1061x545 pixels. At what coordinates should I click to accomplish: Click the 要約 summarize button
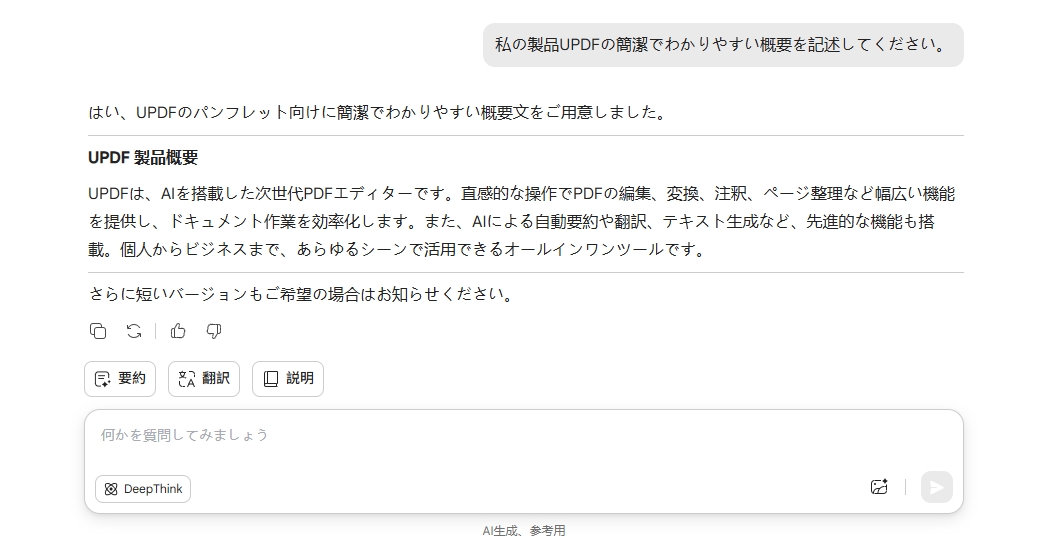click(120, 378)
